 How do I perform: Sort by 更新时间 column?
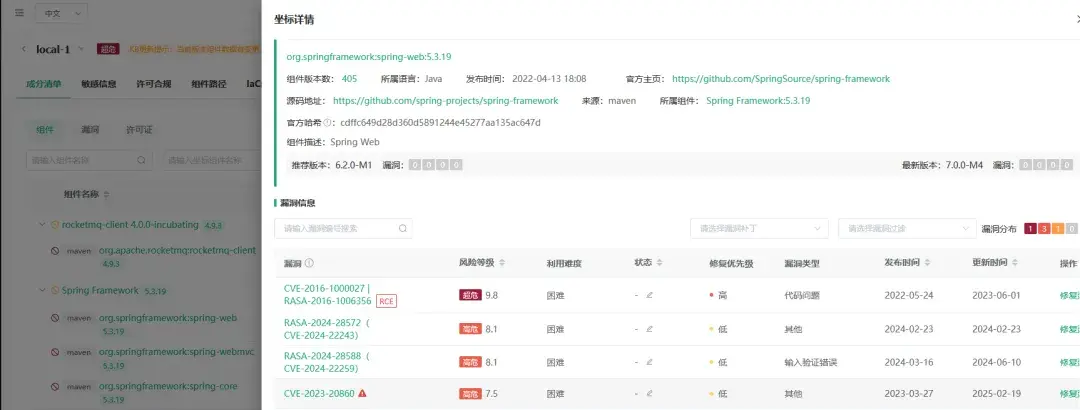click(1015, 263)
